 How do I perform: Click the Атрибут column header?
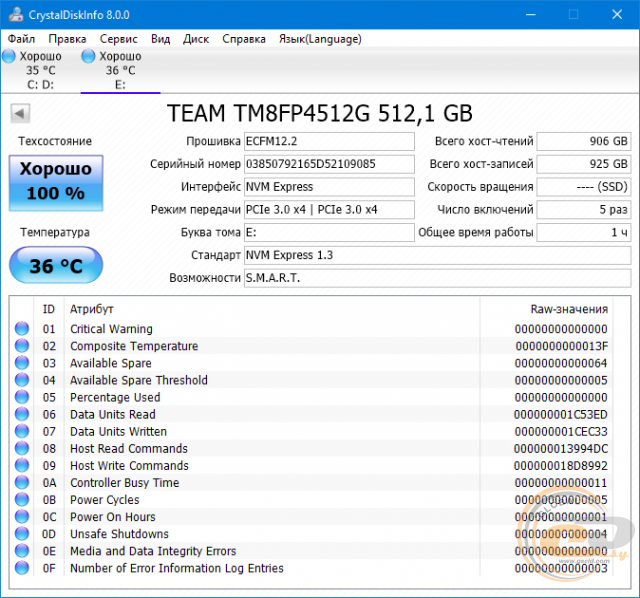[x=91, y=309]
